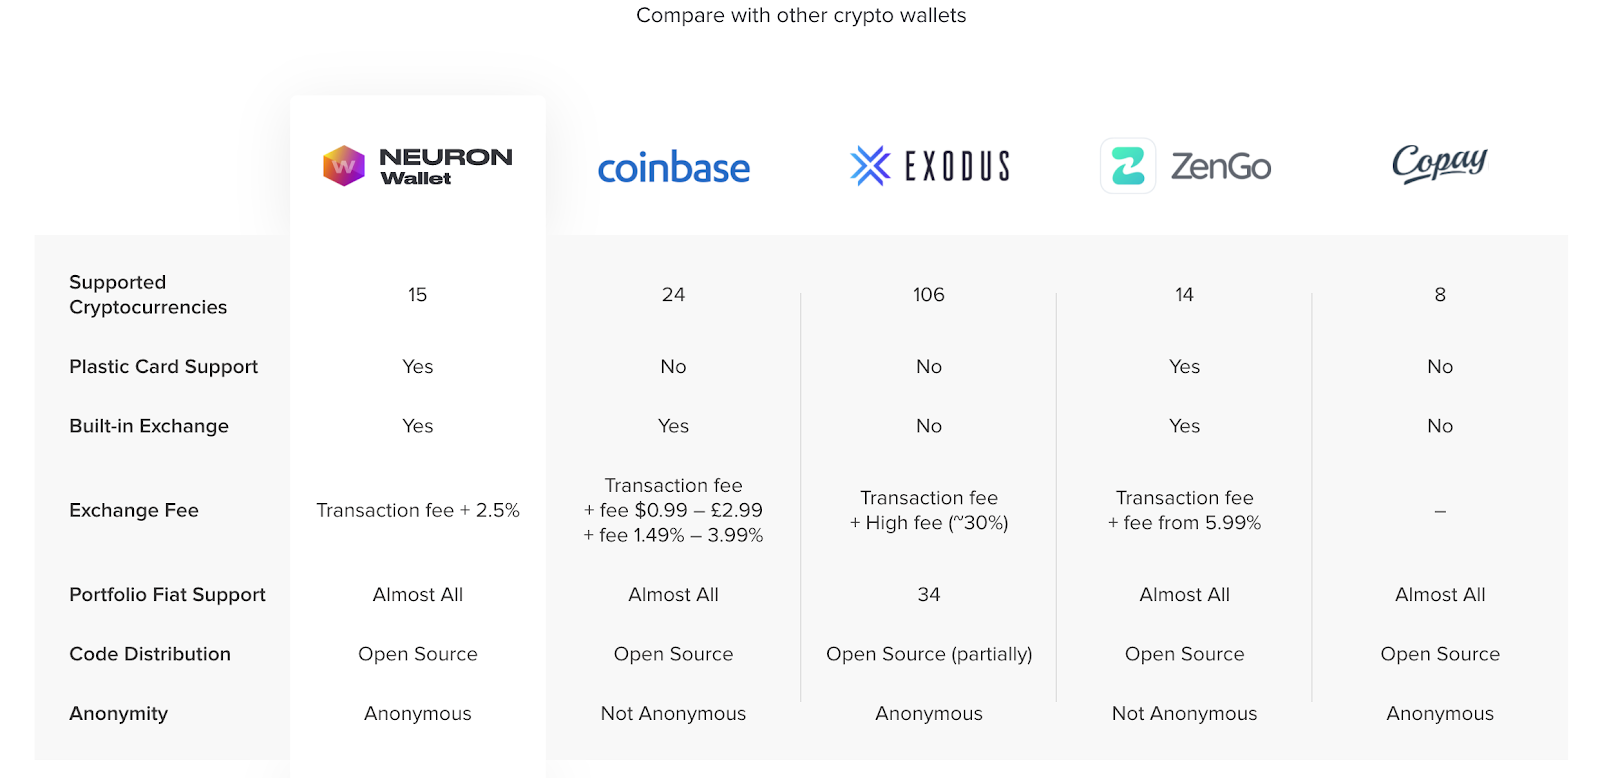
Task: Click the ZenGo wordmark text
Action: point(1220,166)
